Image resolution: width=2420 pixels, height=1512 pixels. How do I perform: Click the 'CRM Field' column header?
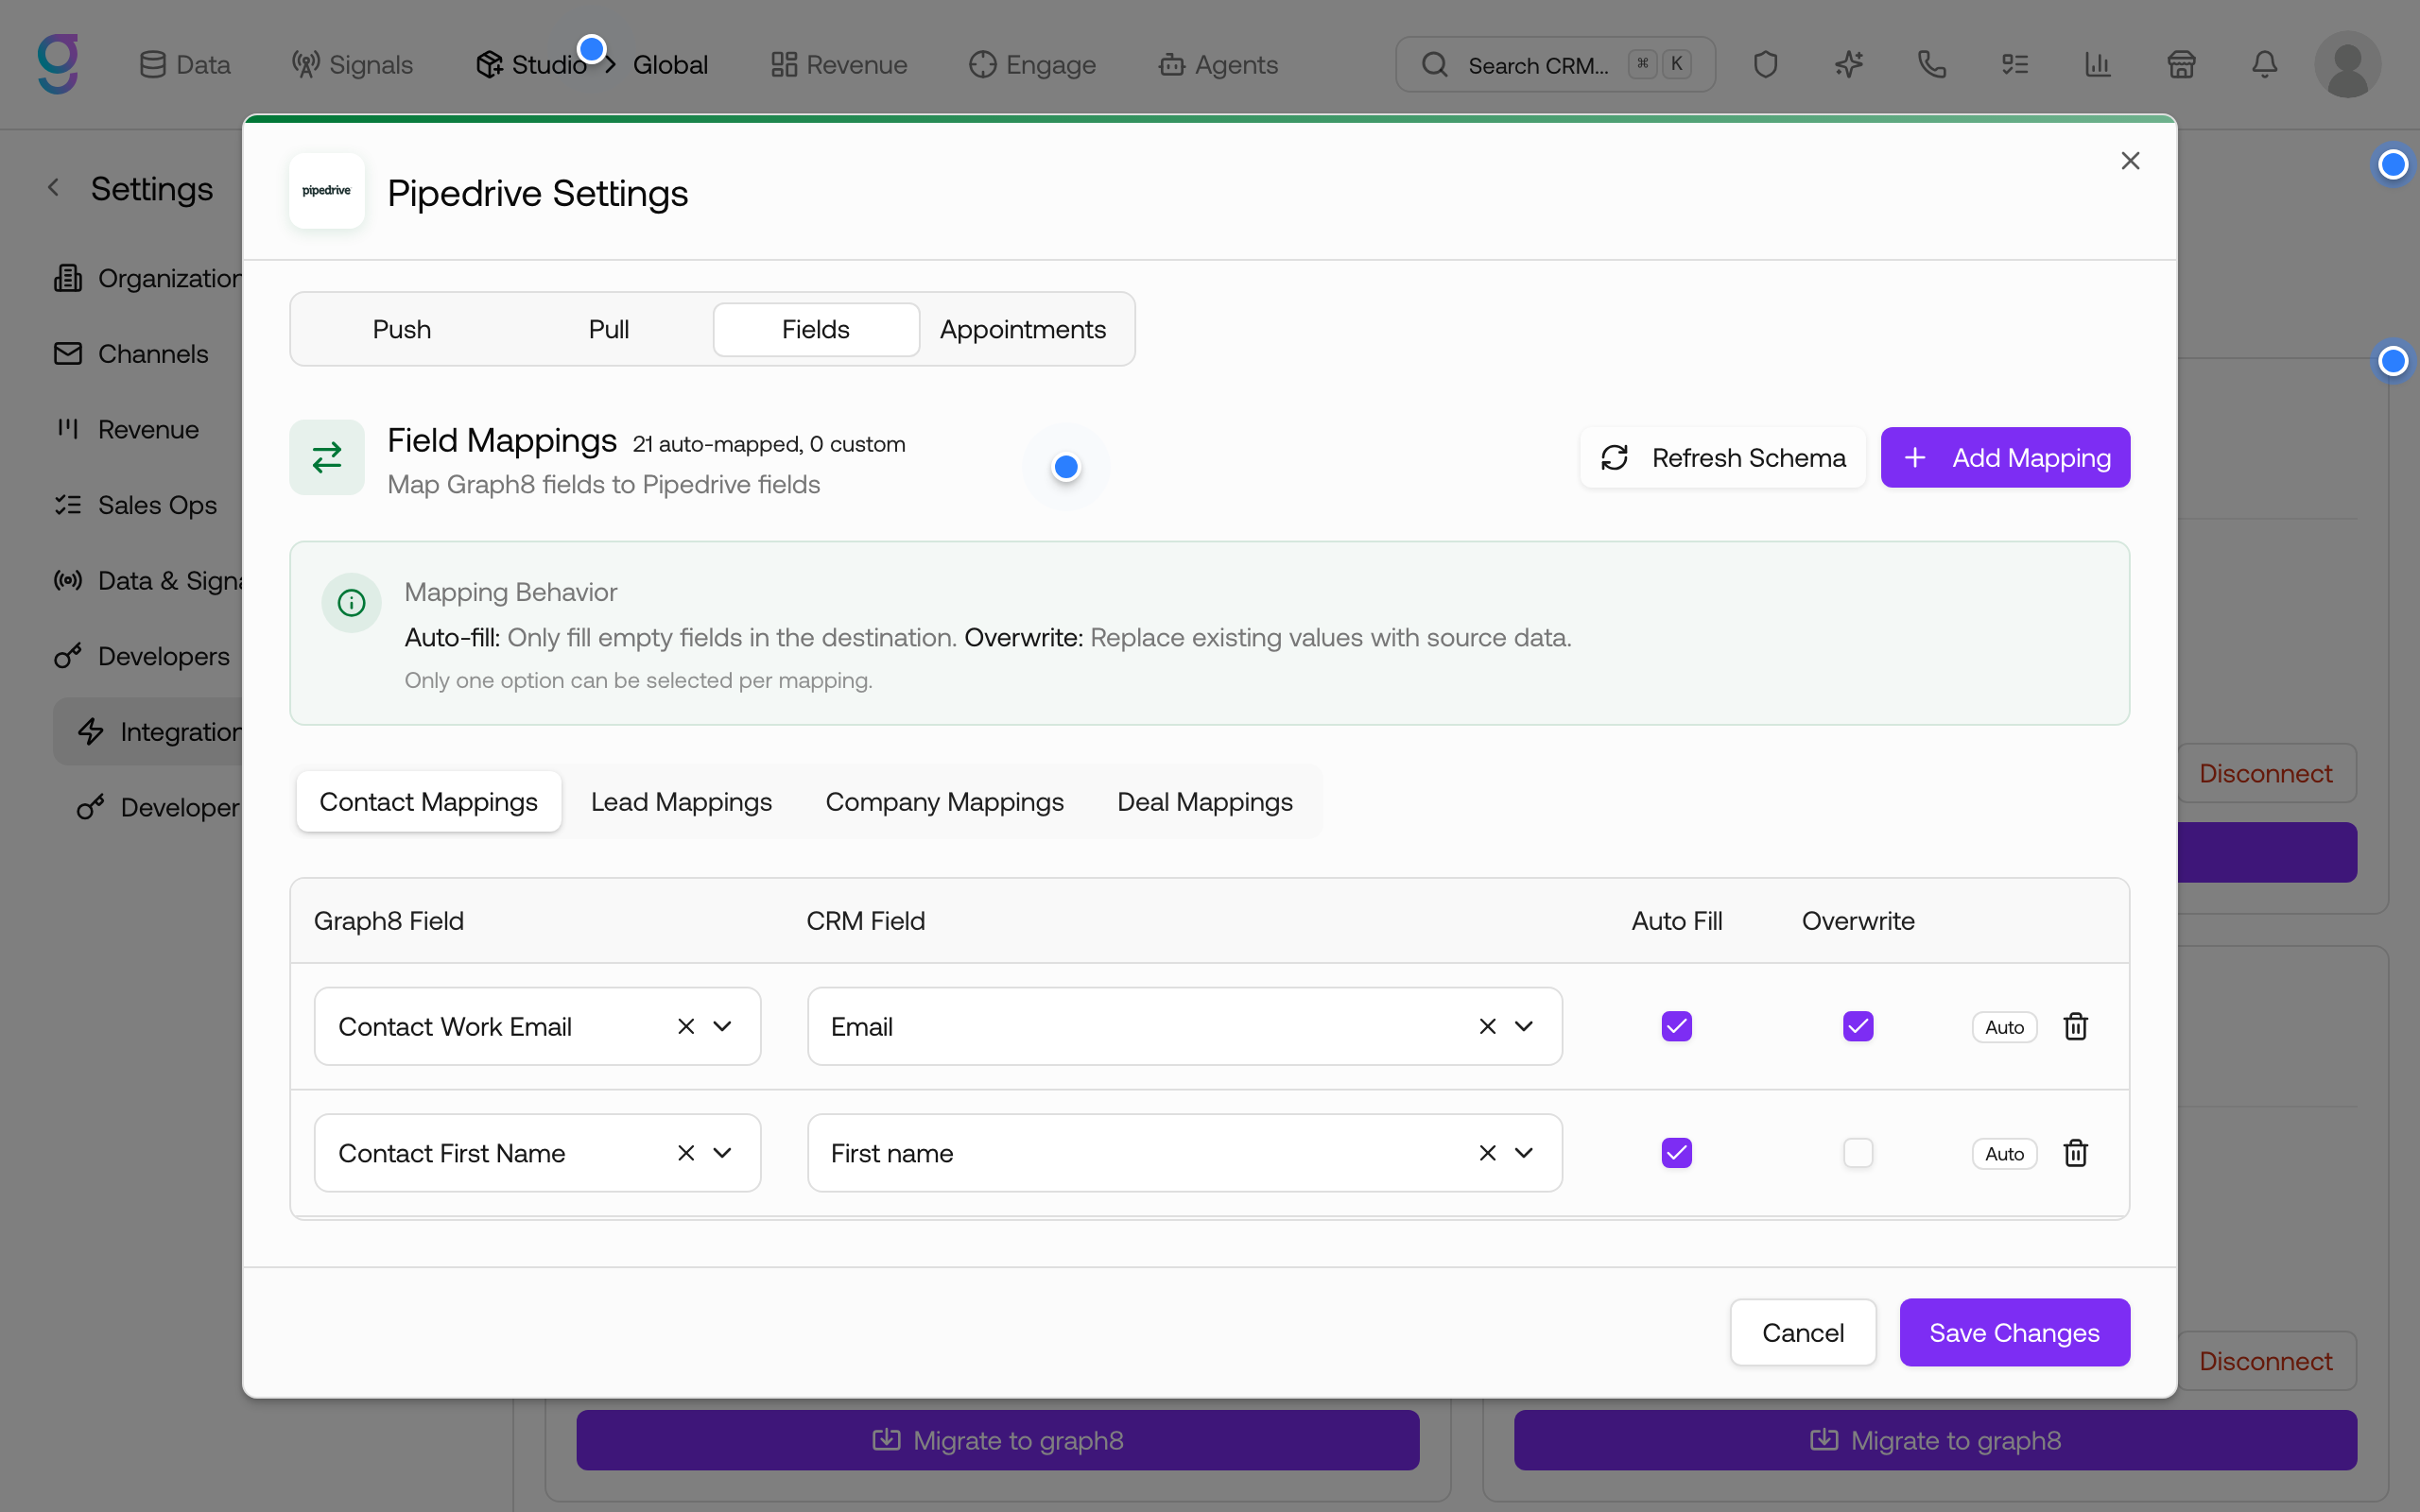coord(866,920)
